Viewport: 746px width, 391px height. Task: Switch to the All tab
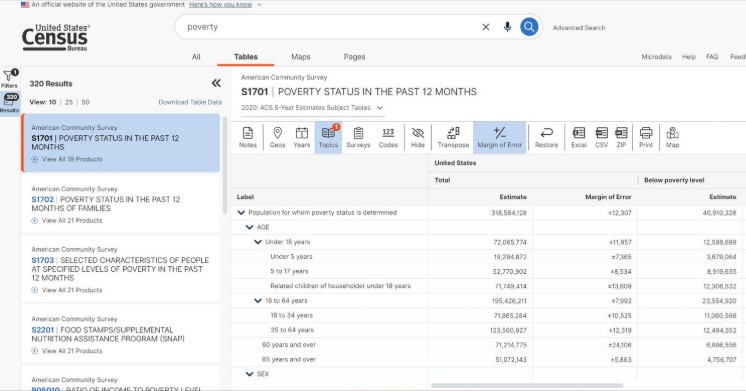coord(196,57)
